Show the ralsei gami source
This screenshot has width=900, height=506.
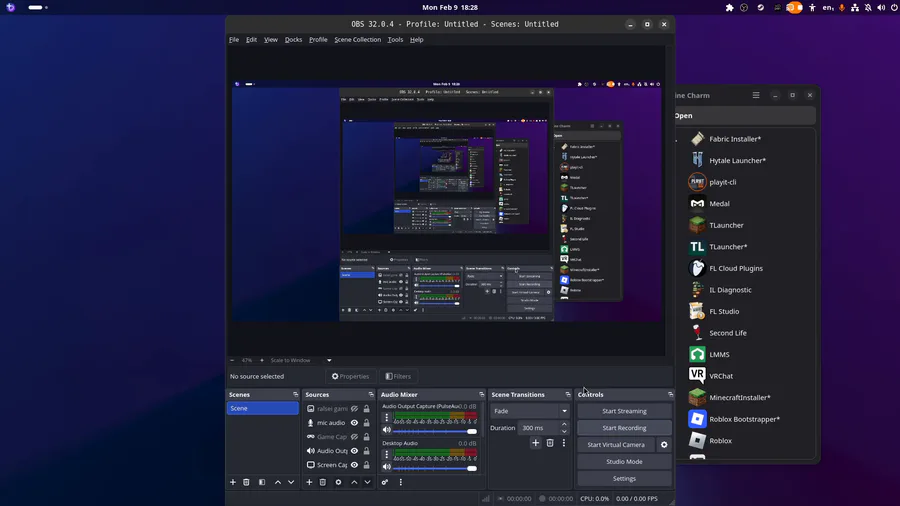(354, 408)
